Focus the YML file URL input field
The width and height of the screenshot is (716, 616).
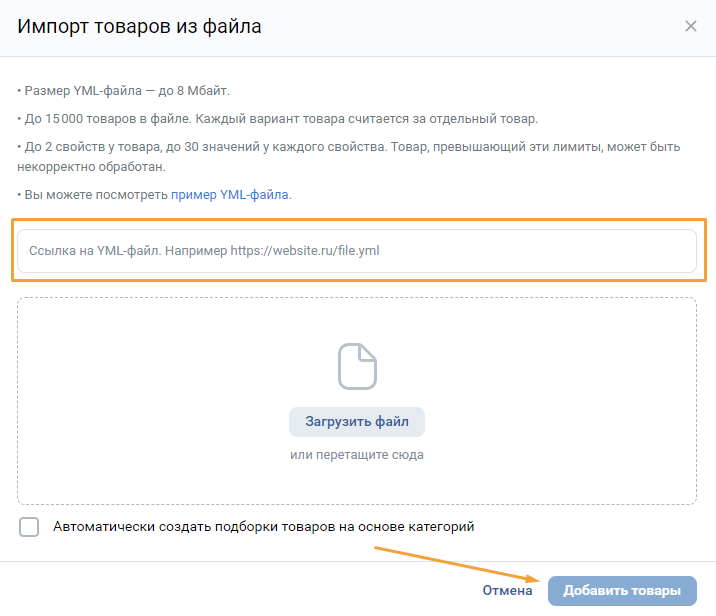click(x=356, y=251)
